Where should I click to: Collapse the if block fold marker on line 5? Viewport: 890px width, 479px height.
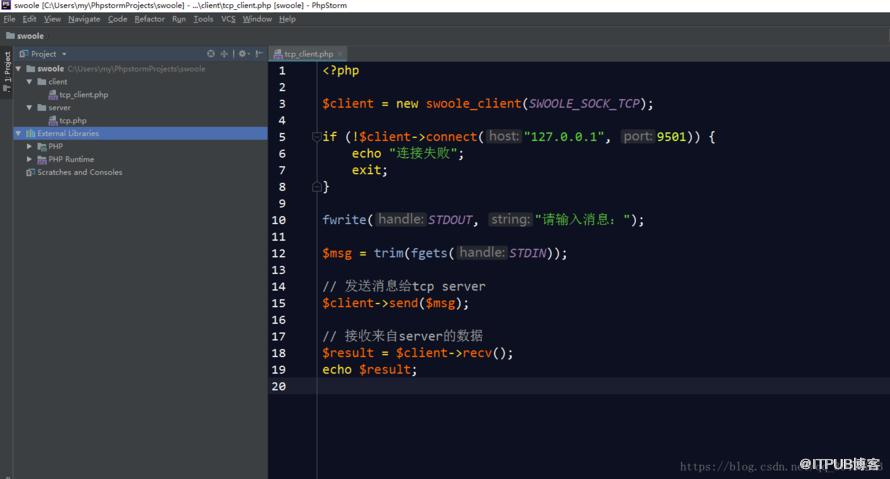pos(317,137)
